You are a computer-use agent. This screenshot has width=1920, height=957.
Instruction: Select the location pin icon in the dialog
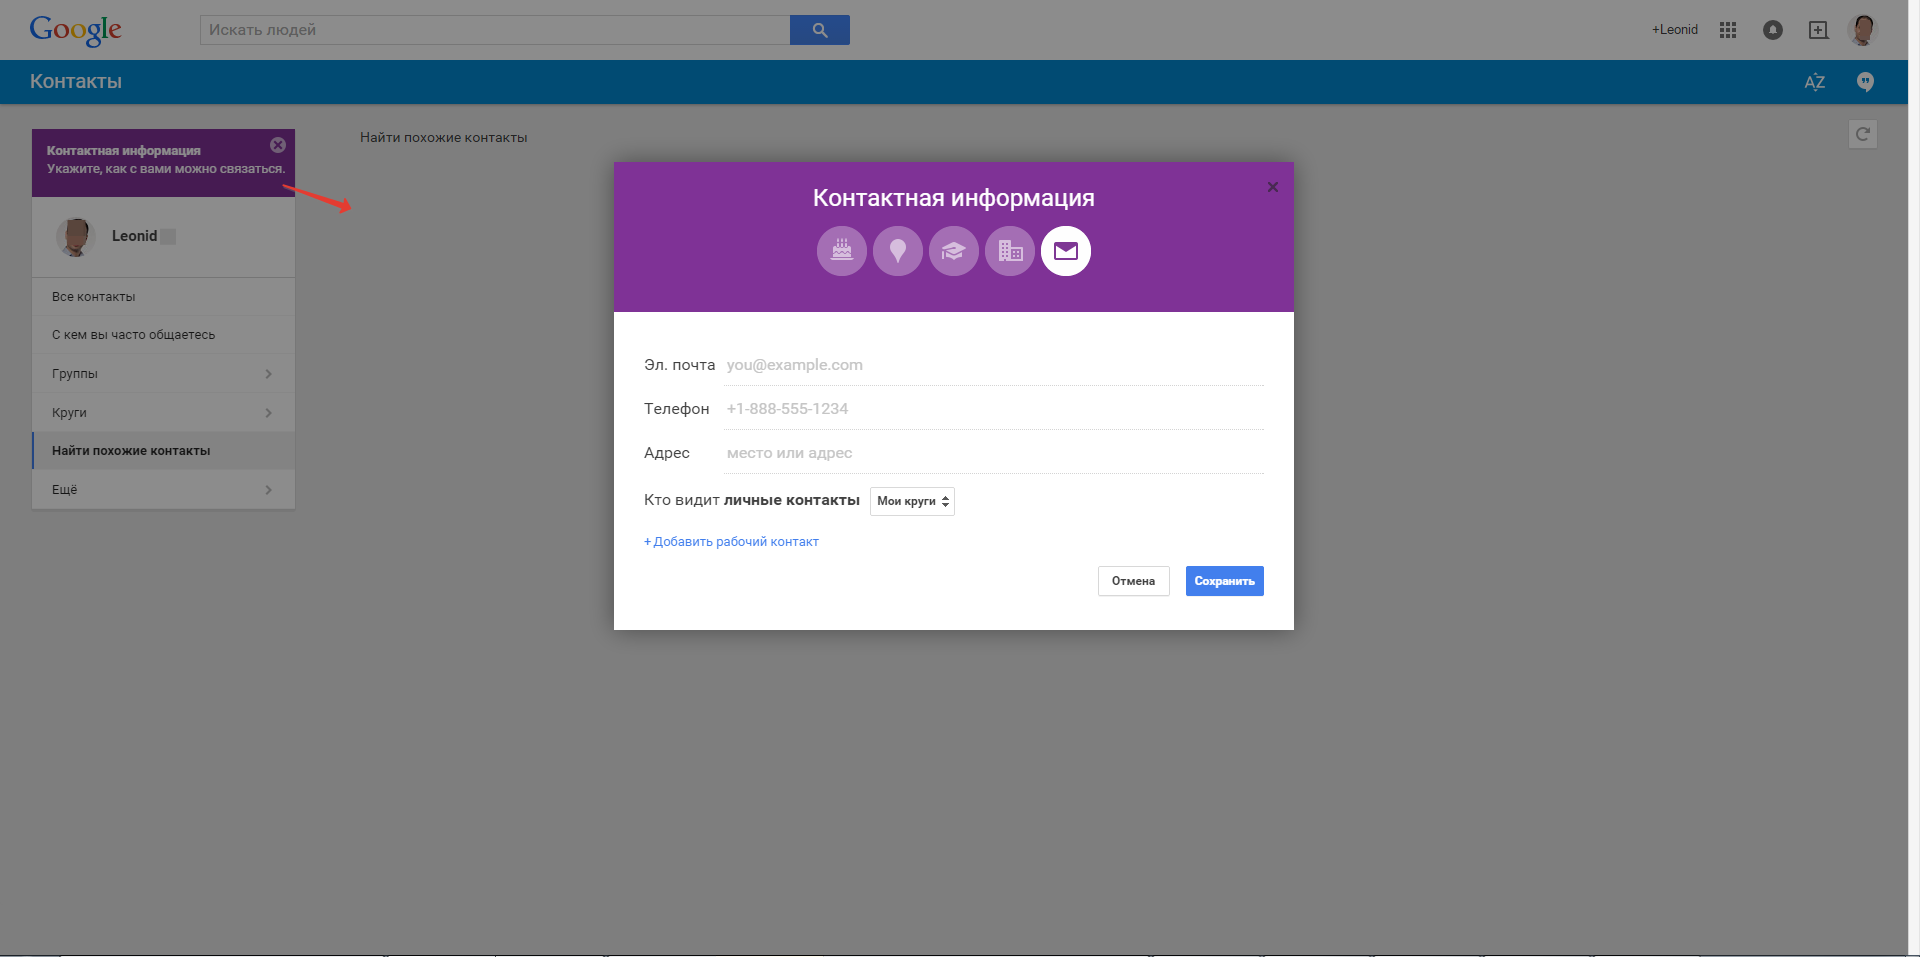click(x=897, y=251)
